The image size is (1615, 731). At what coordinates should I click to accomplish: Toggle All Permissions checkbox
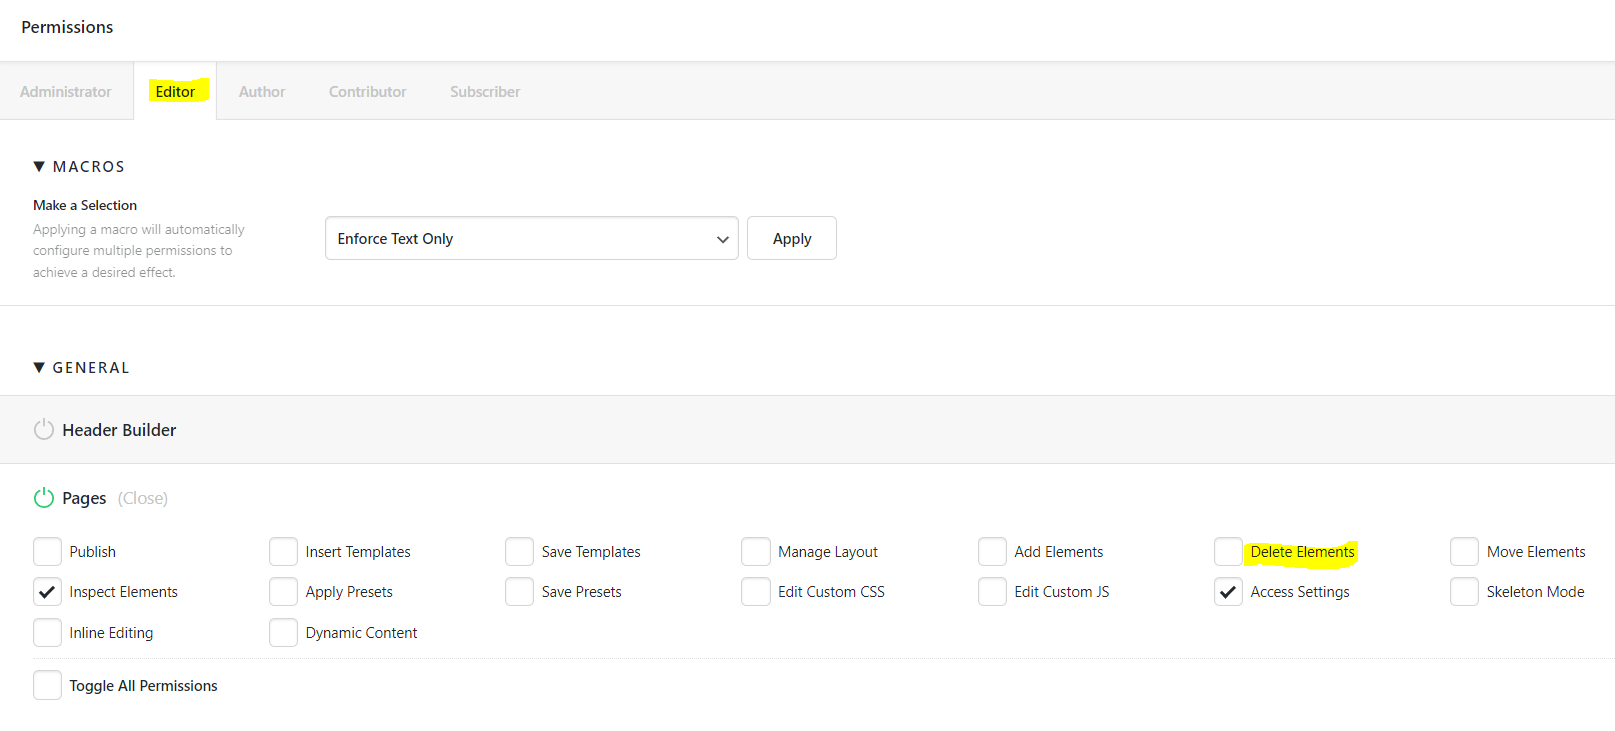[47, 685]
